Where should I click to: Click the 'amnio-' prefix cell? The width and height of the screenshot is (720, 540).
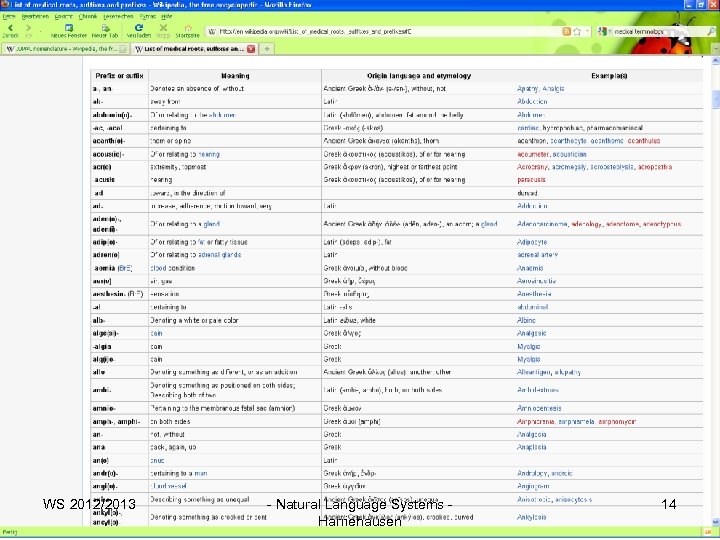click(x=119, y=408)
